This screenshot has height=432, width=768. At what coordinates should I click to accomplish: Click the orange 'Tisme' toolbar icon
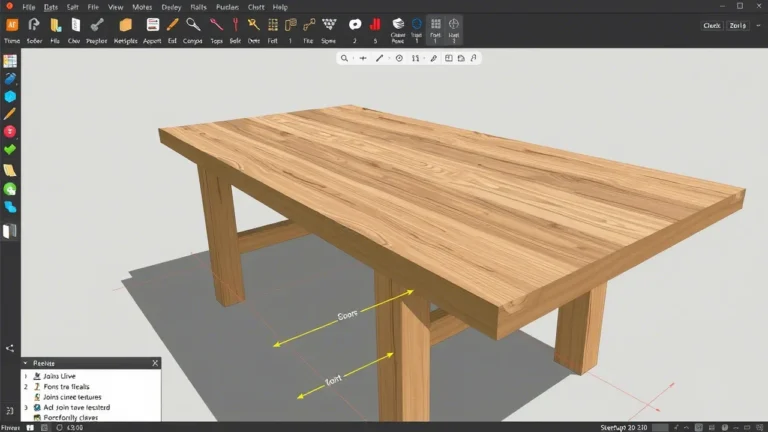[x=12, y=25]
